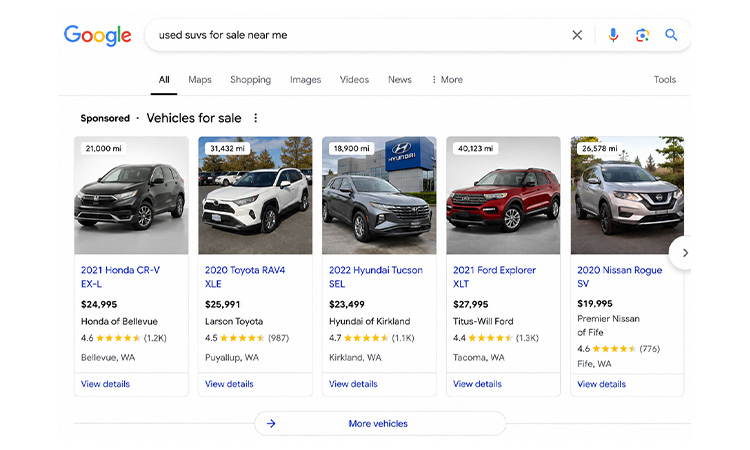
Task: Switch to the Maps tab
Action: point(200,79)
